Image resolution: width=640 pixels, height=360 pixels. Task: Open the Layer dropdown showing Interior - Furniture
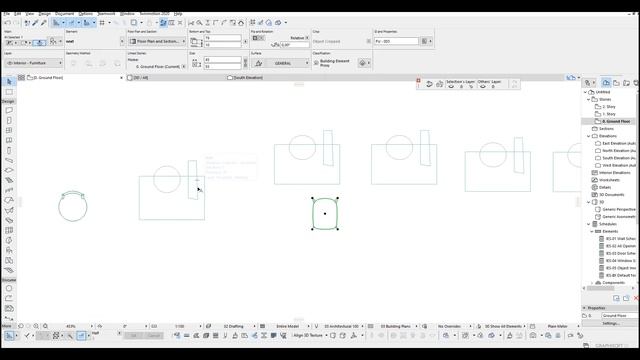click(34, 63)
